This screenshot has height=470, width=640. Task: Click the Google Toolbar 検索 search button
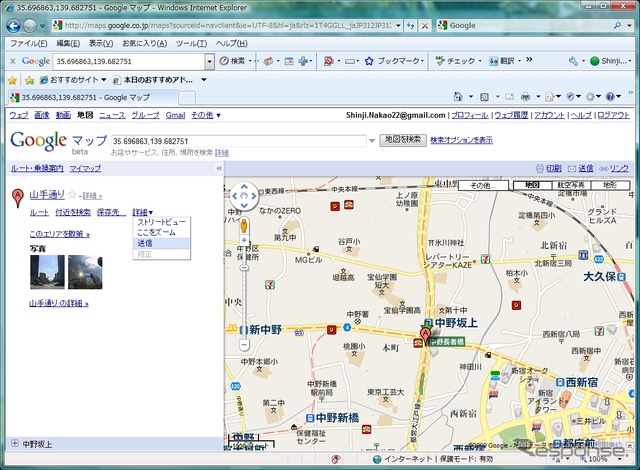point(233,61)
